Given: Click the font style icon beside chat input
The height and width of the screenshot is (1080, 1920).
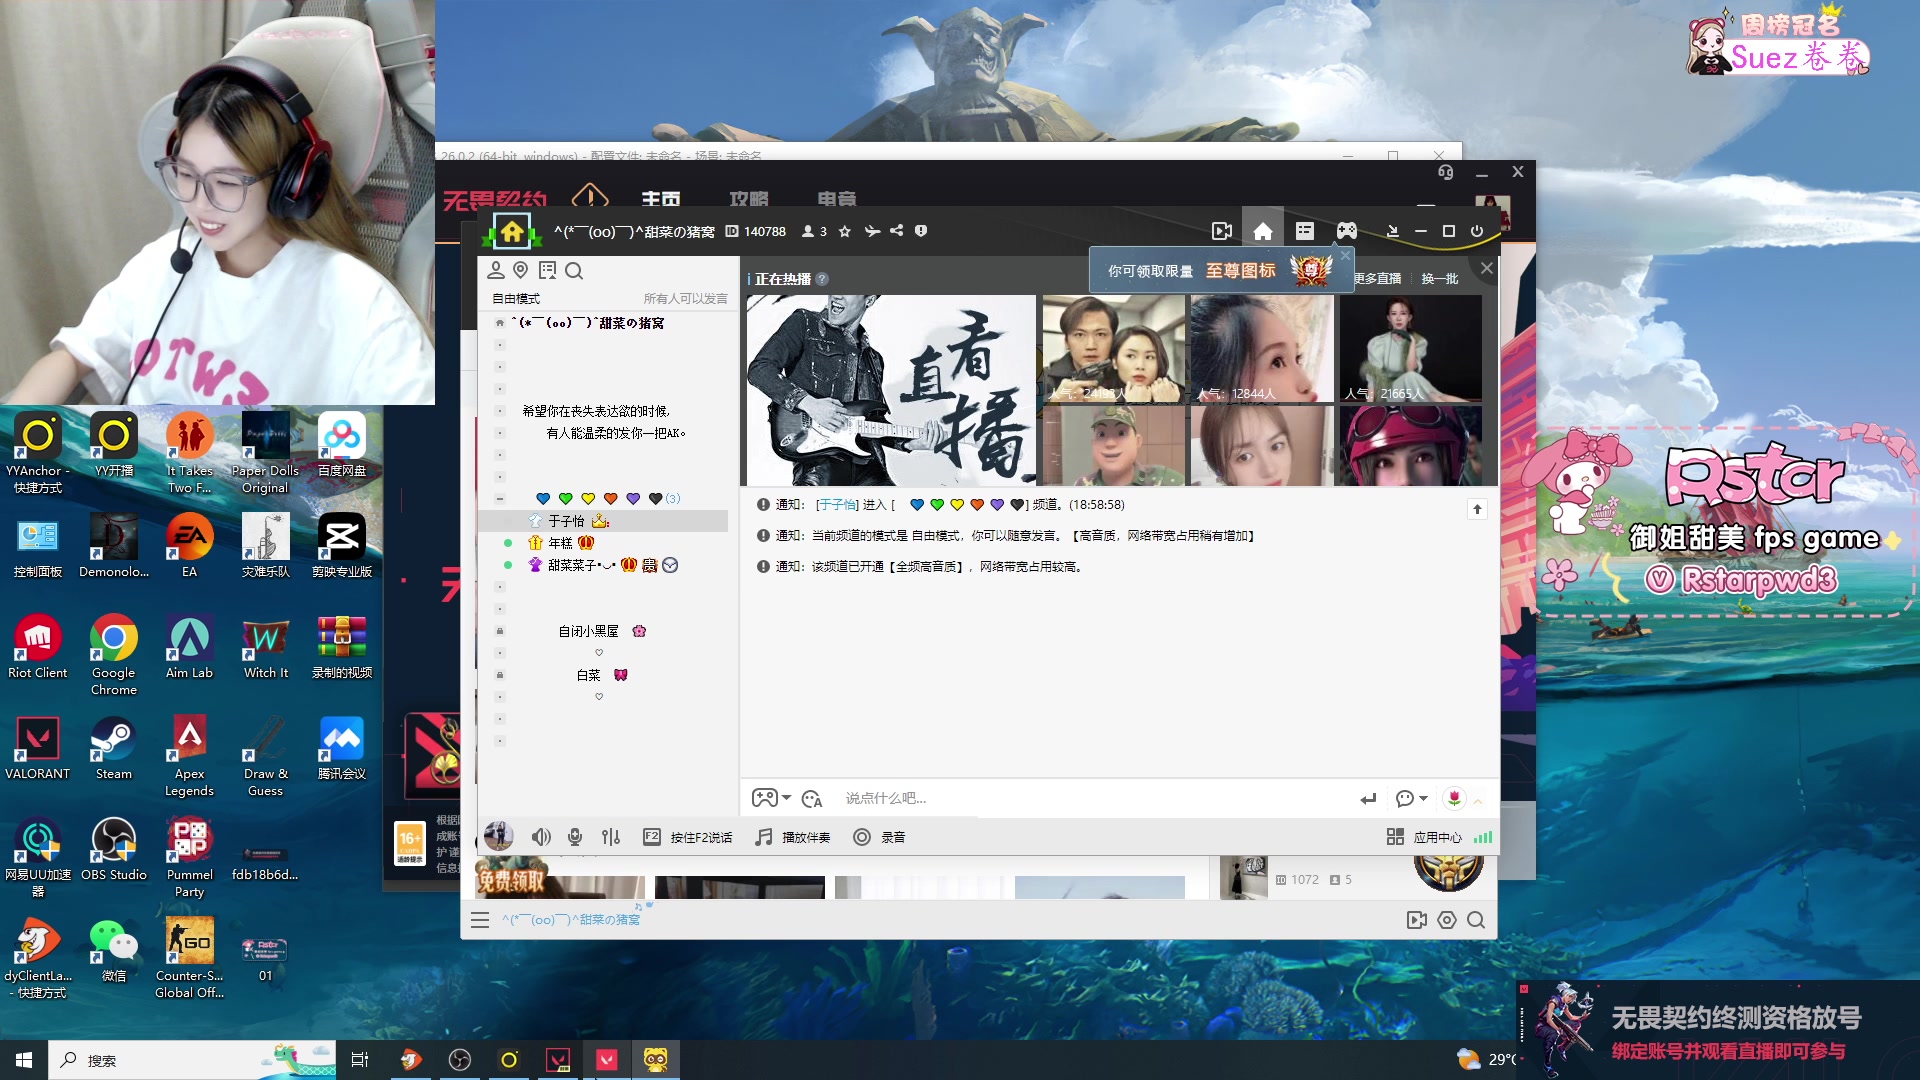Looking at the screenshot, I should coord(812,798).
